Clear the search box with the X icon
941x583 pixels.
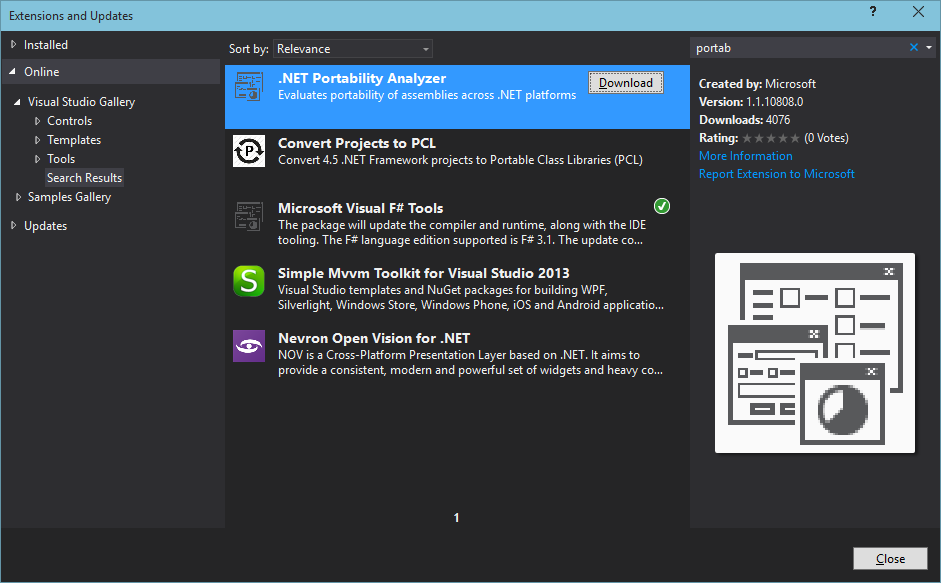click(913, 47)
